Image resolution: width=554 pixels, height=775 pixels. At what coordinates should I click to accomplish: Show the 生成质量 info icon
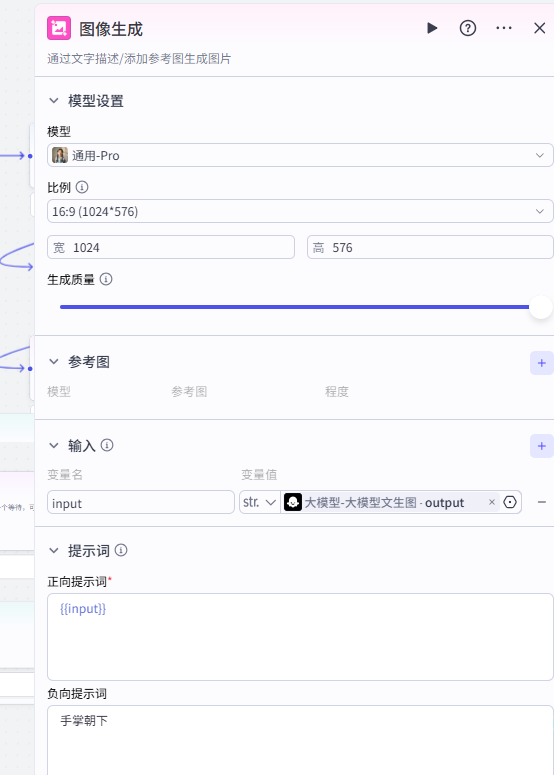pos(106,279)
